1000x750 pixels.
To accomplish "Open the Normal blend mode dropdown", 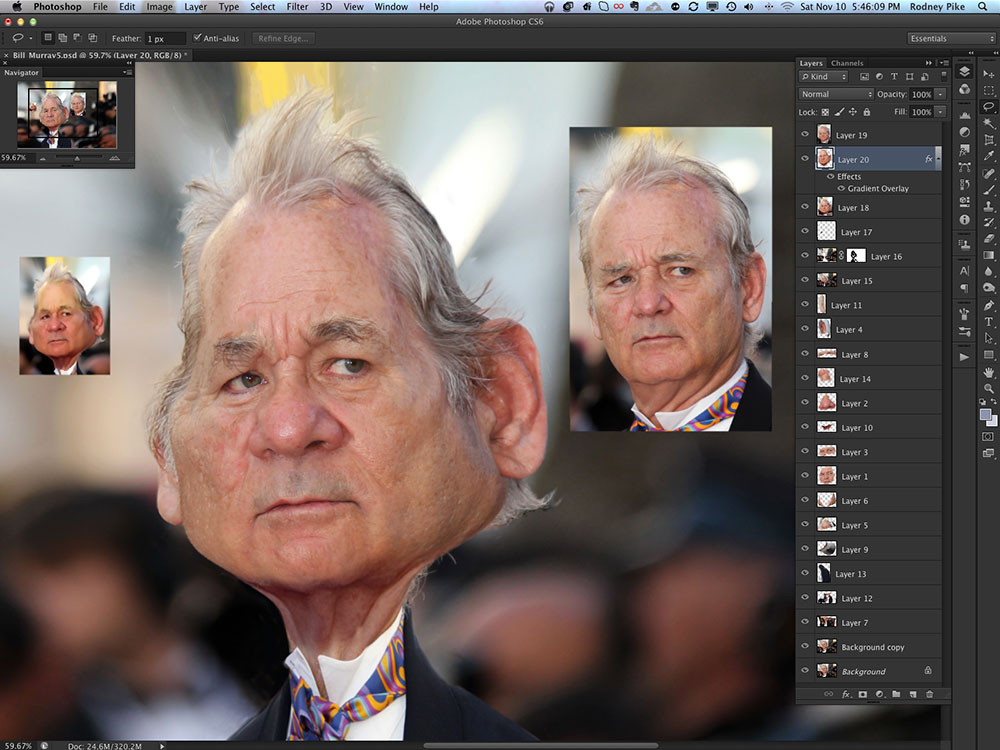I will (x=836, y=94).
